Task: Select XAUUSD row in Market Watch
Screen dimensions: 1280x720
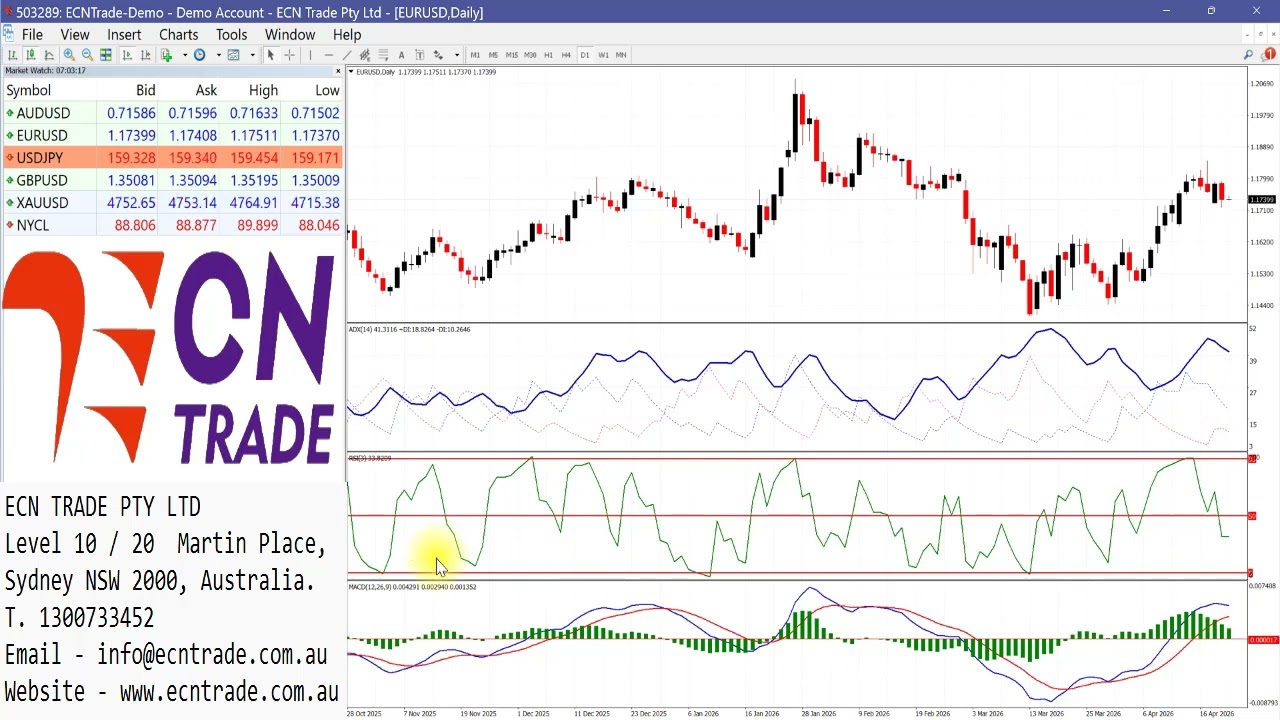Action: (172, 203)
